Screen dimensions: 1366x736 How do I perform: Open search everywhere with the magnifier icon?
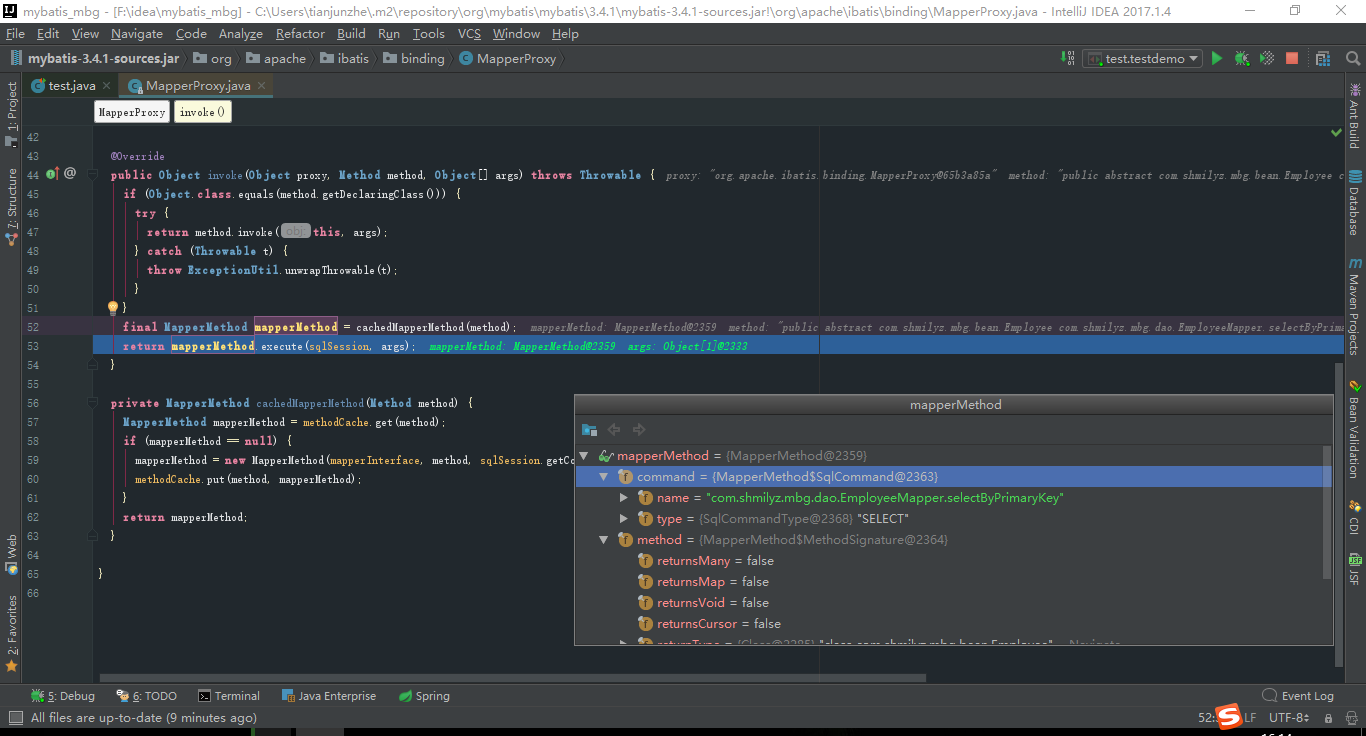(x=1353, y=58)
